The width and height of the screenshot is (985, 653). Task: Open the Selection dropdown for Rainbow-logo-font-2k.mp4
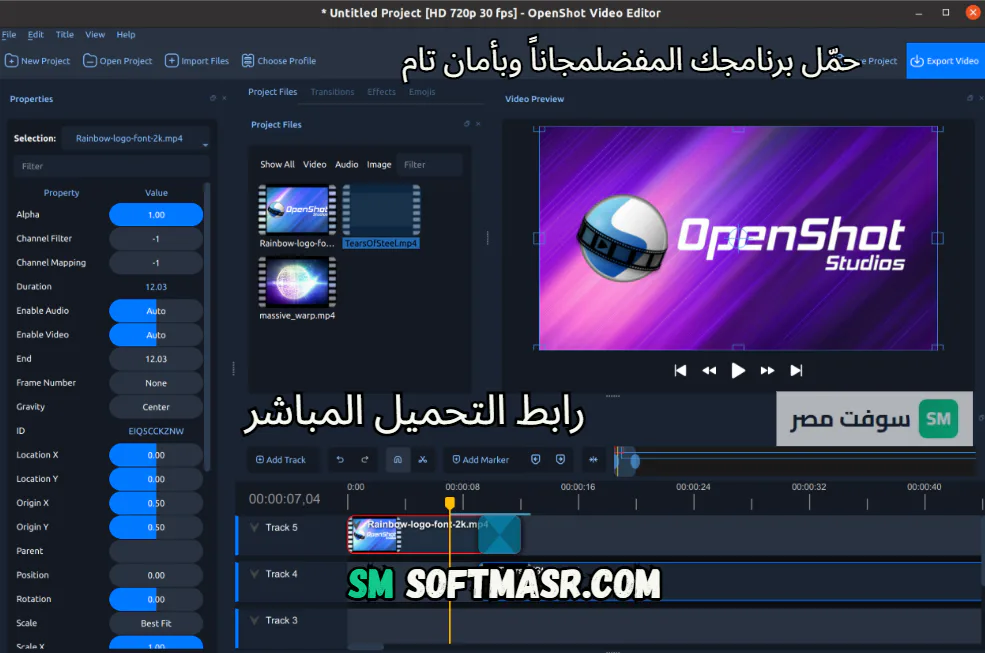coord(136,138)
